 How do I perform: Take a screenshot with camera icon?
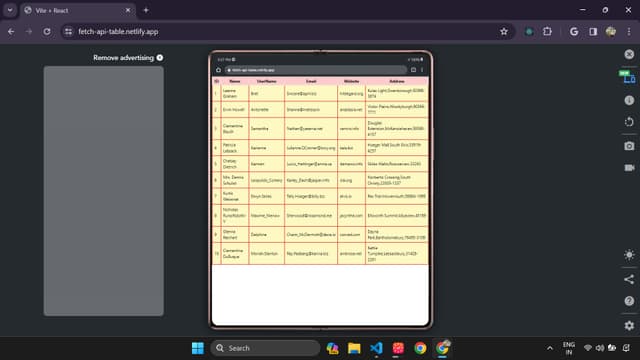pos(629,146)
